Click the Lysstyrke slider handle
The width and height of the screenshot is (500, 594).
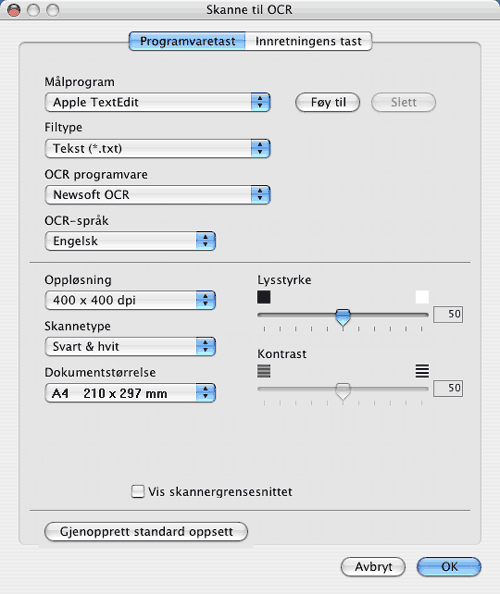tap(343, 317)
